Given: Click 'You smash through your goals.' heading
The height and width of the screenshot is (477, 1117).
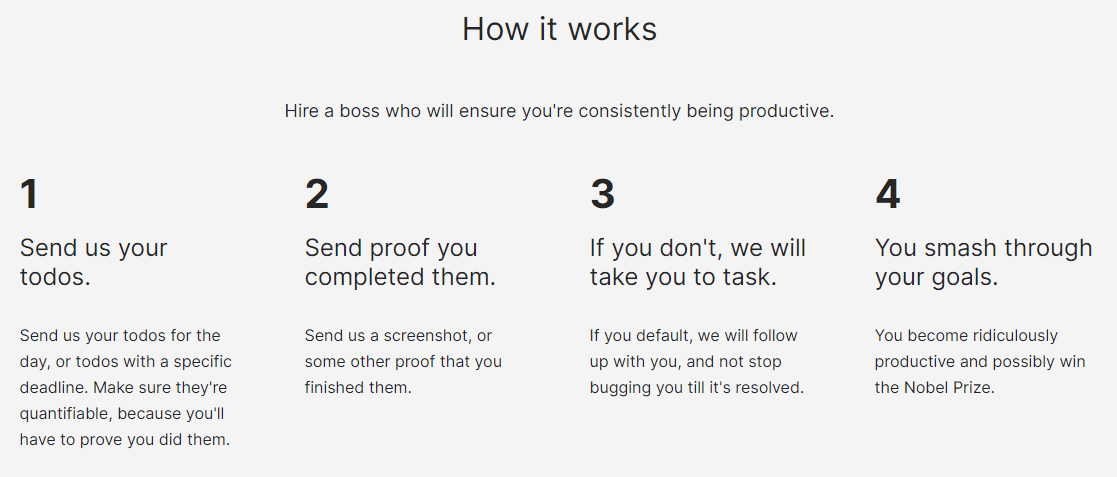Looking at the screenshot, I should click(983, 263).
